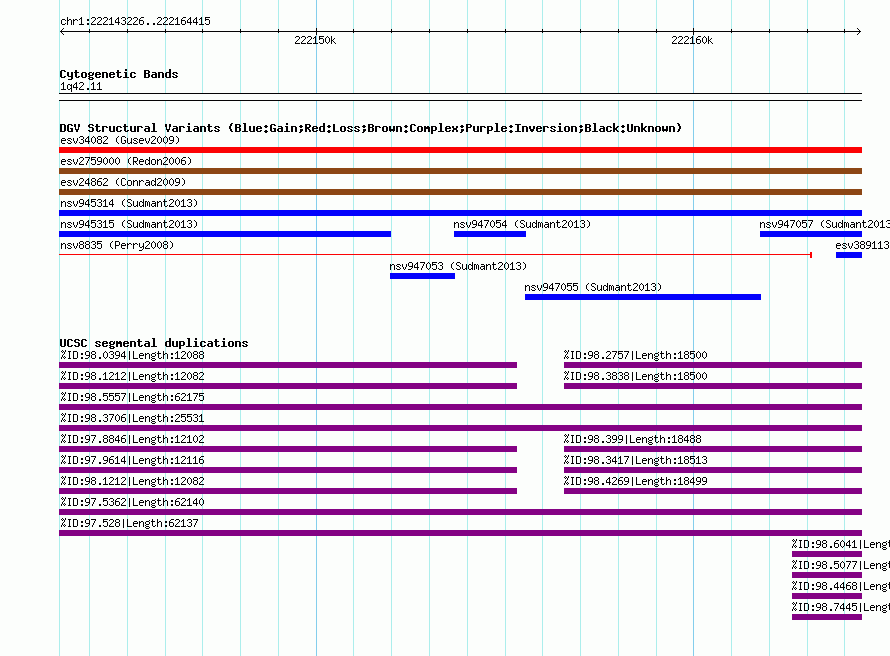Select the blue nsv945314 gain bar
The height and width of the screenshot is (656, 890).
tap(460, 213)
